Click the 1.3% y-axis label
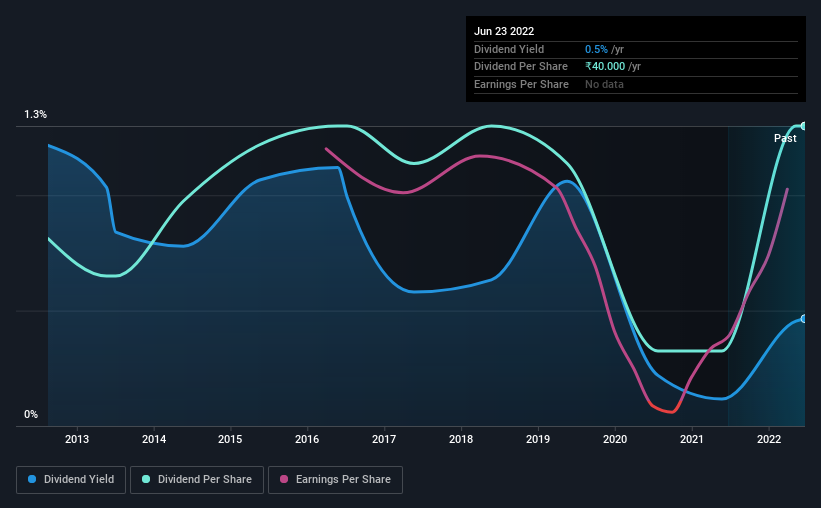Viewport: 821px width, 508px height. 36,115
